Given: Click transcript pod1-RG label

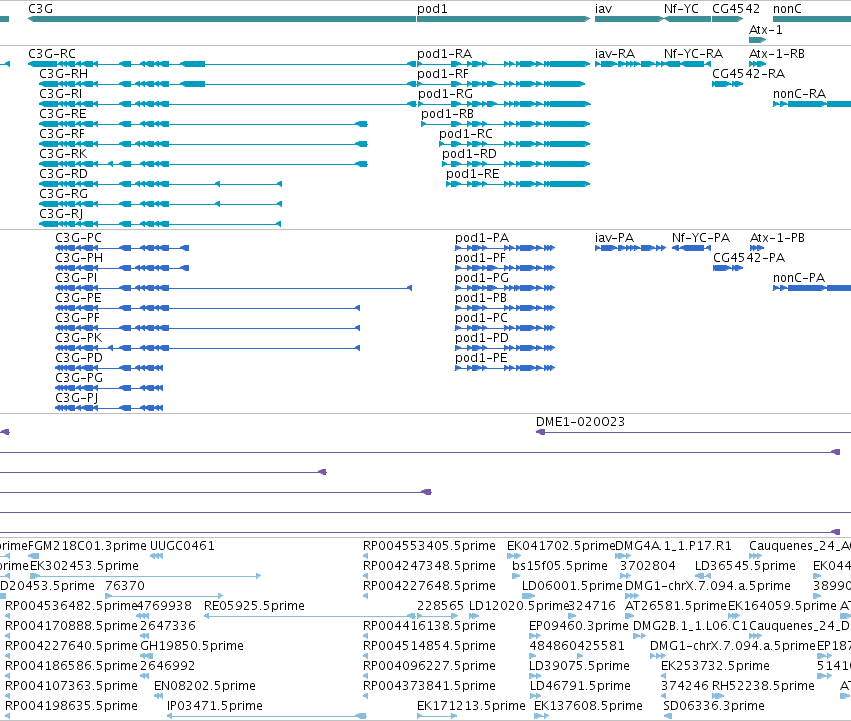Looking at the screenshot, I should coord(445,94).
